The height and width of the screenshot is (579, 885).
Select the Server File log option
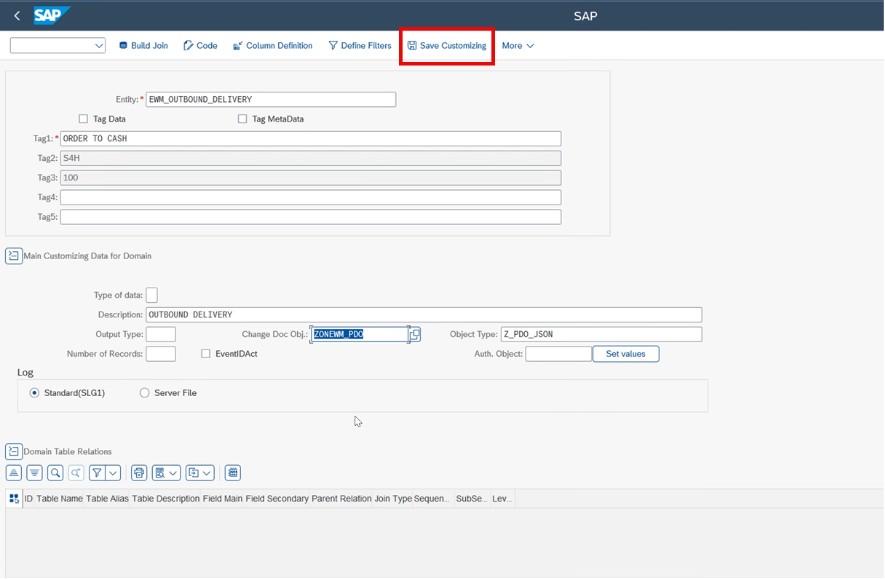[145, 393]
